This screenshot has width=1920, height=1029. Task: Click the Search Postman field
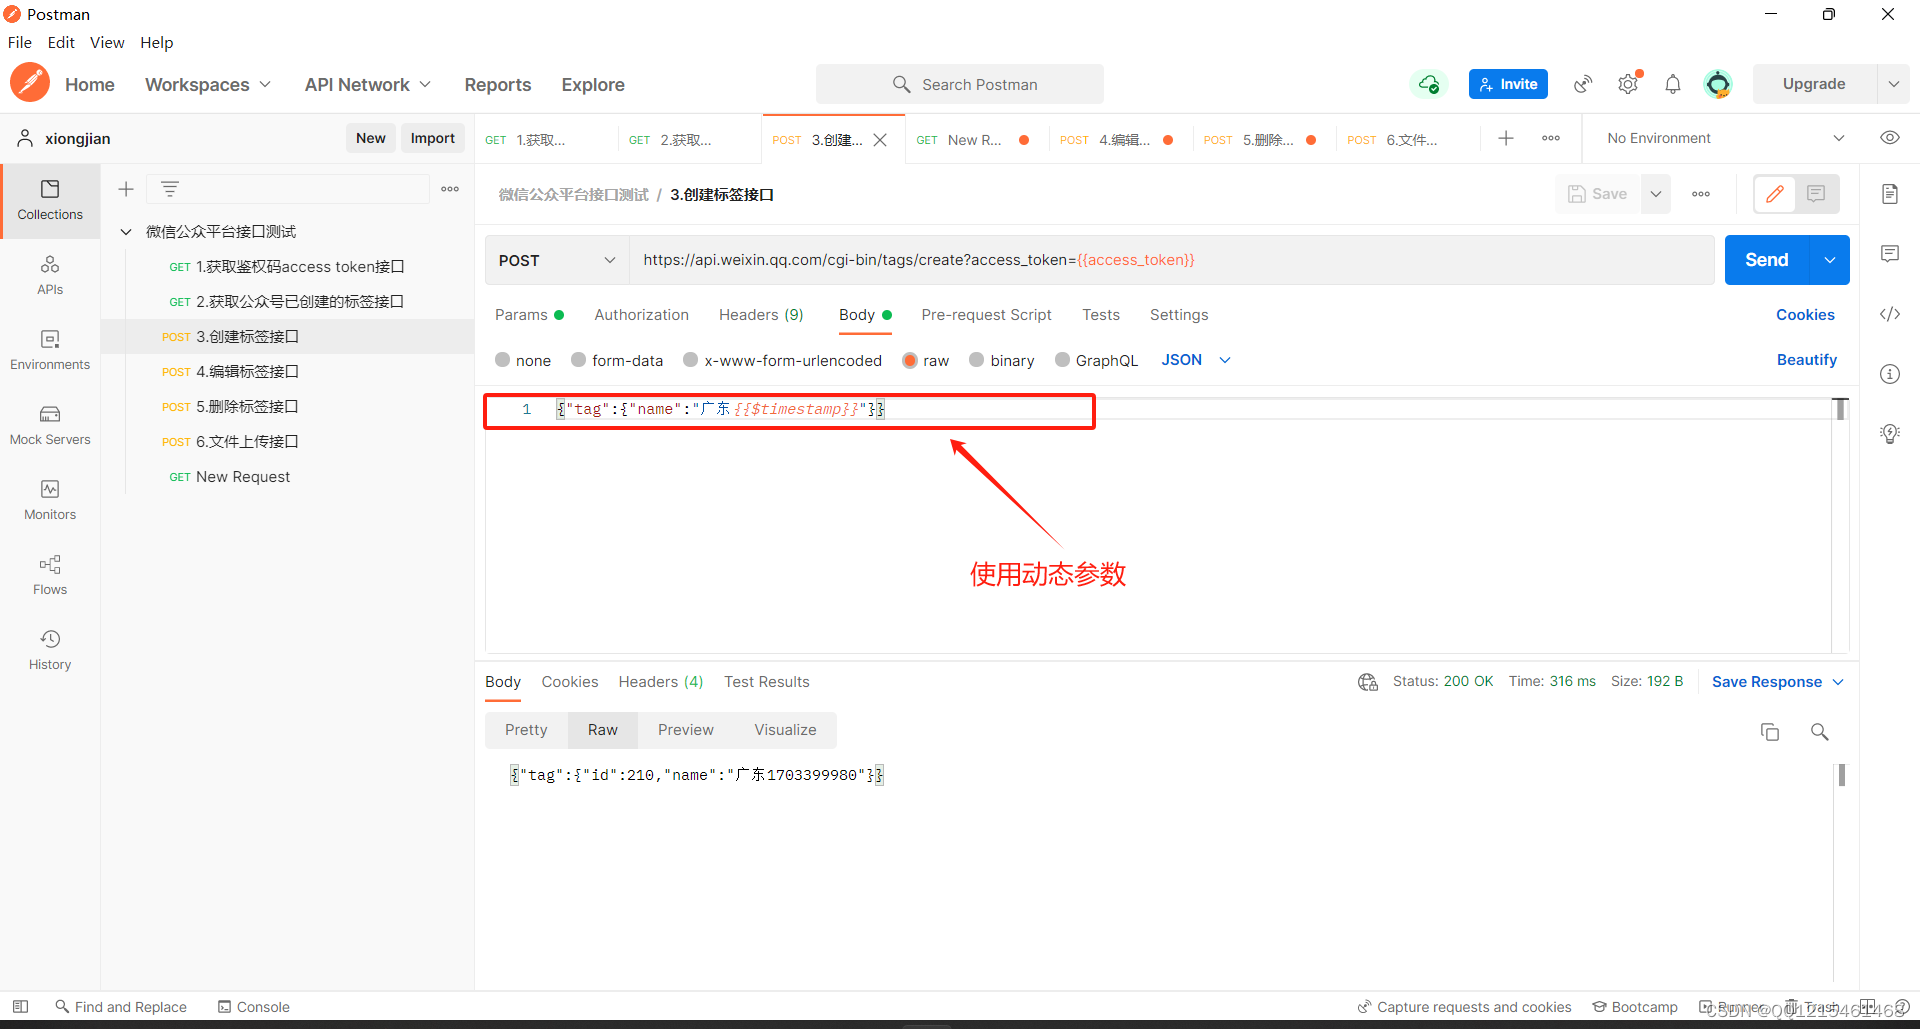960,84
